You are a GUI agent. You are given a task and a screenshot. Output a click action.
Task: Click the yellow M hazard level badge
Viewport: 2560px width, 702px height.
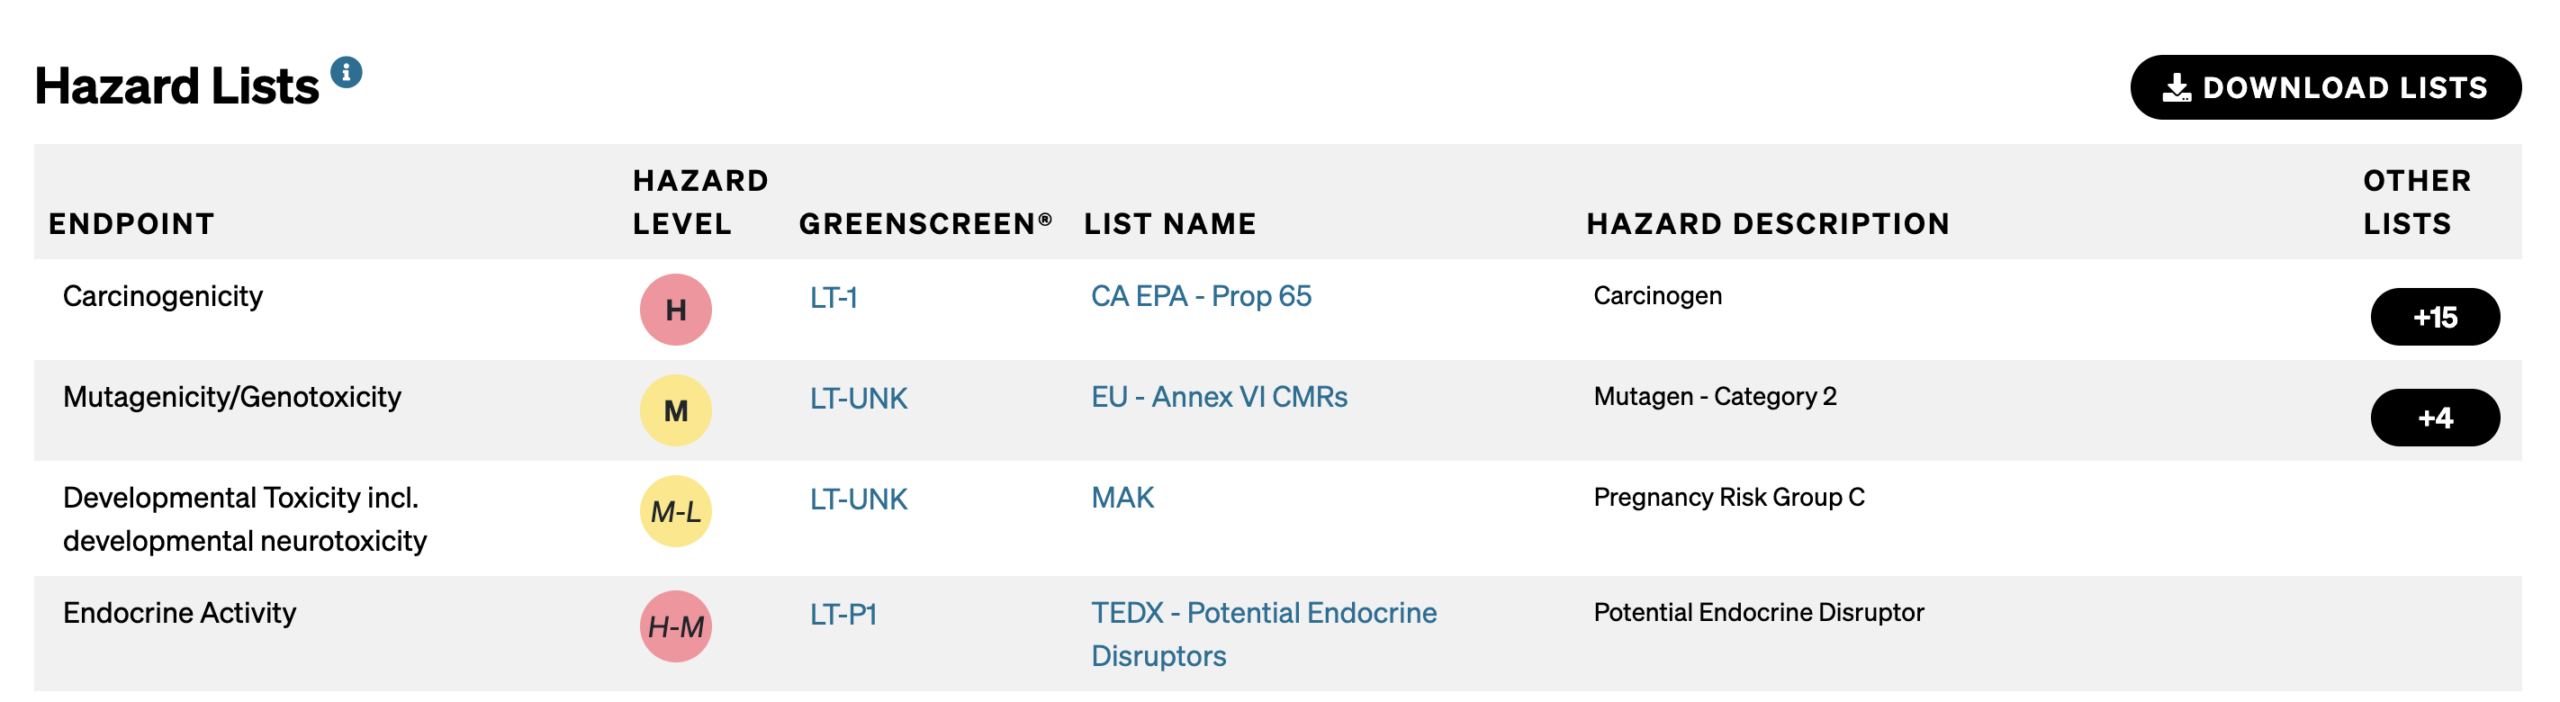[x=675, y=411]
